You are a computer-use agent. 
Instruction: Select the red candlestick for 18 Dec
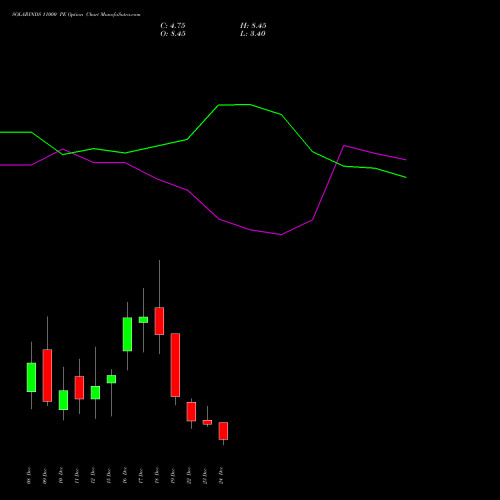pyautogui.click(x=159, y=321)
